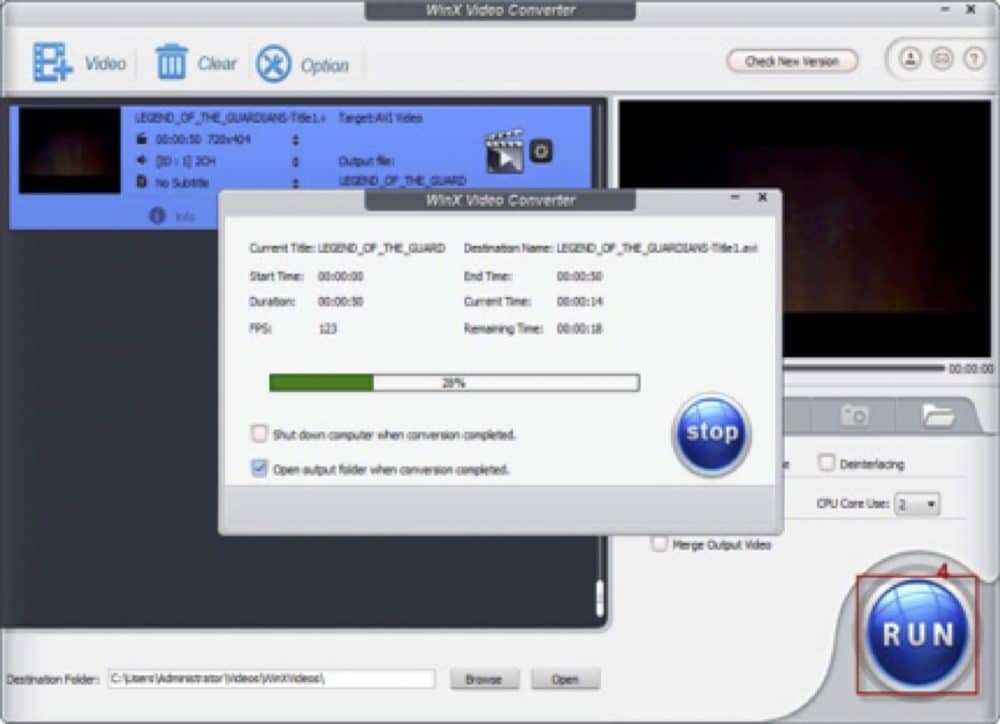Open the help question mark icon

click(x=974, y=59)
